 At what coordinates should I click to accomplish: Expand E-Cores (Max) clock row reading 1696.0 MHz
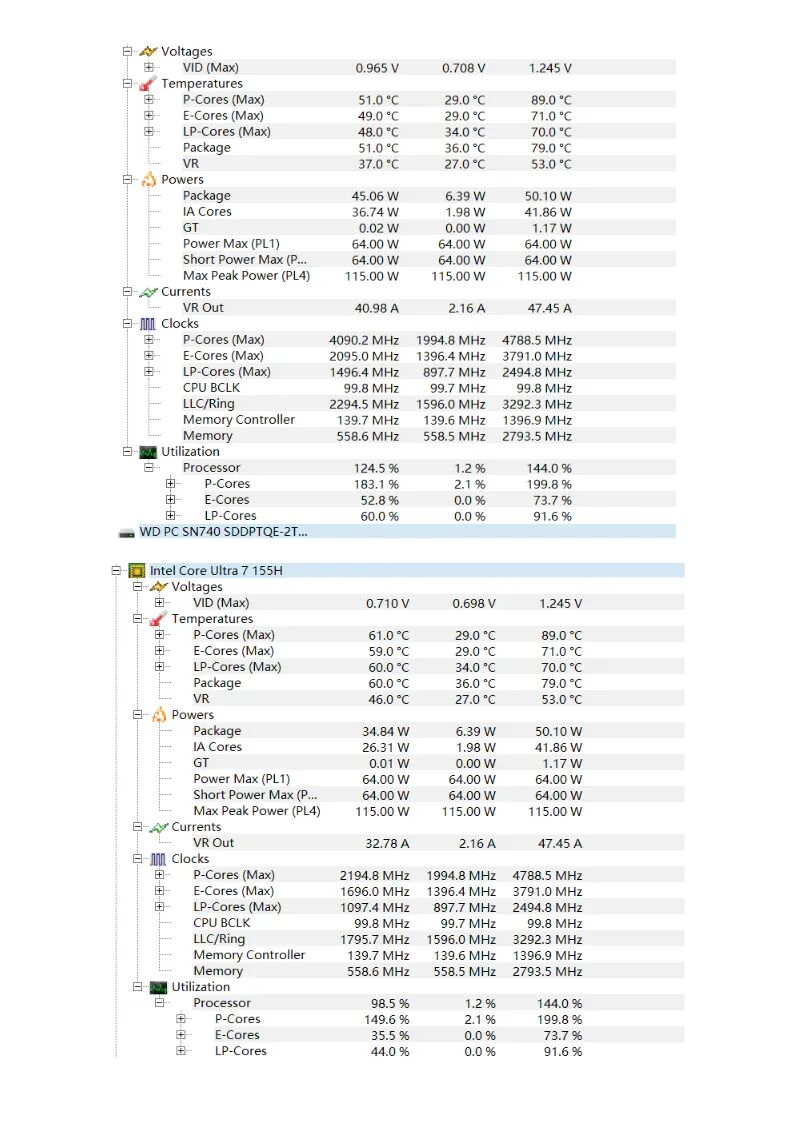click(160, 890)
